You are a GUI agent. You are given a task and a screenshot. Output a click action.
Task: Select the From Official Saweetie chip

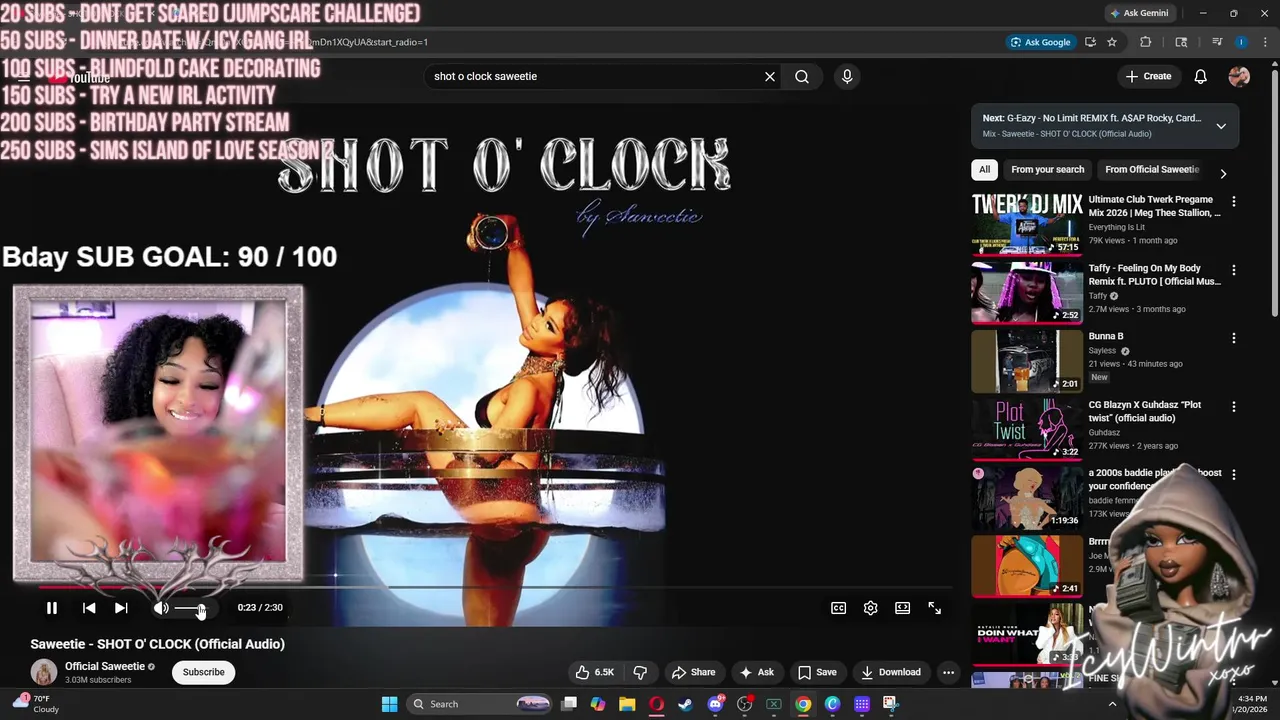tap(1152, 169)
